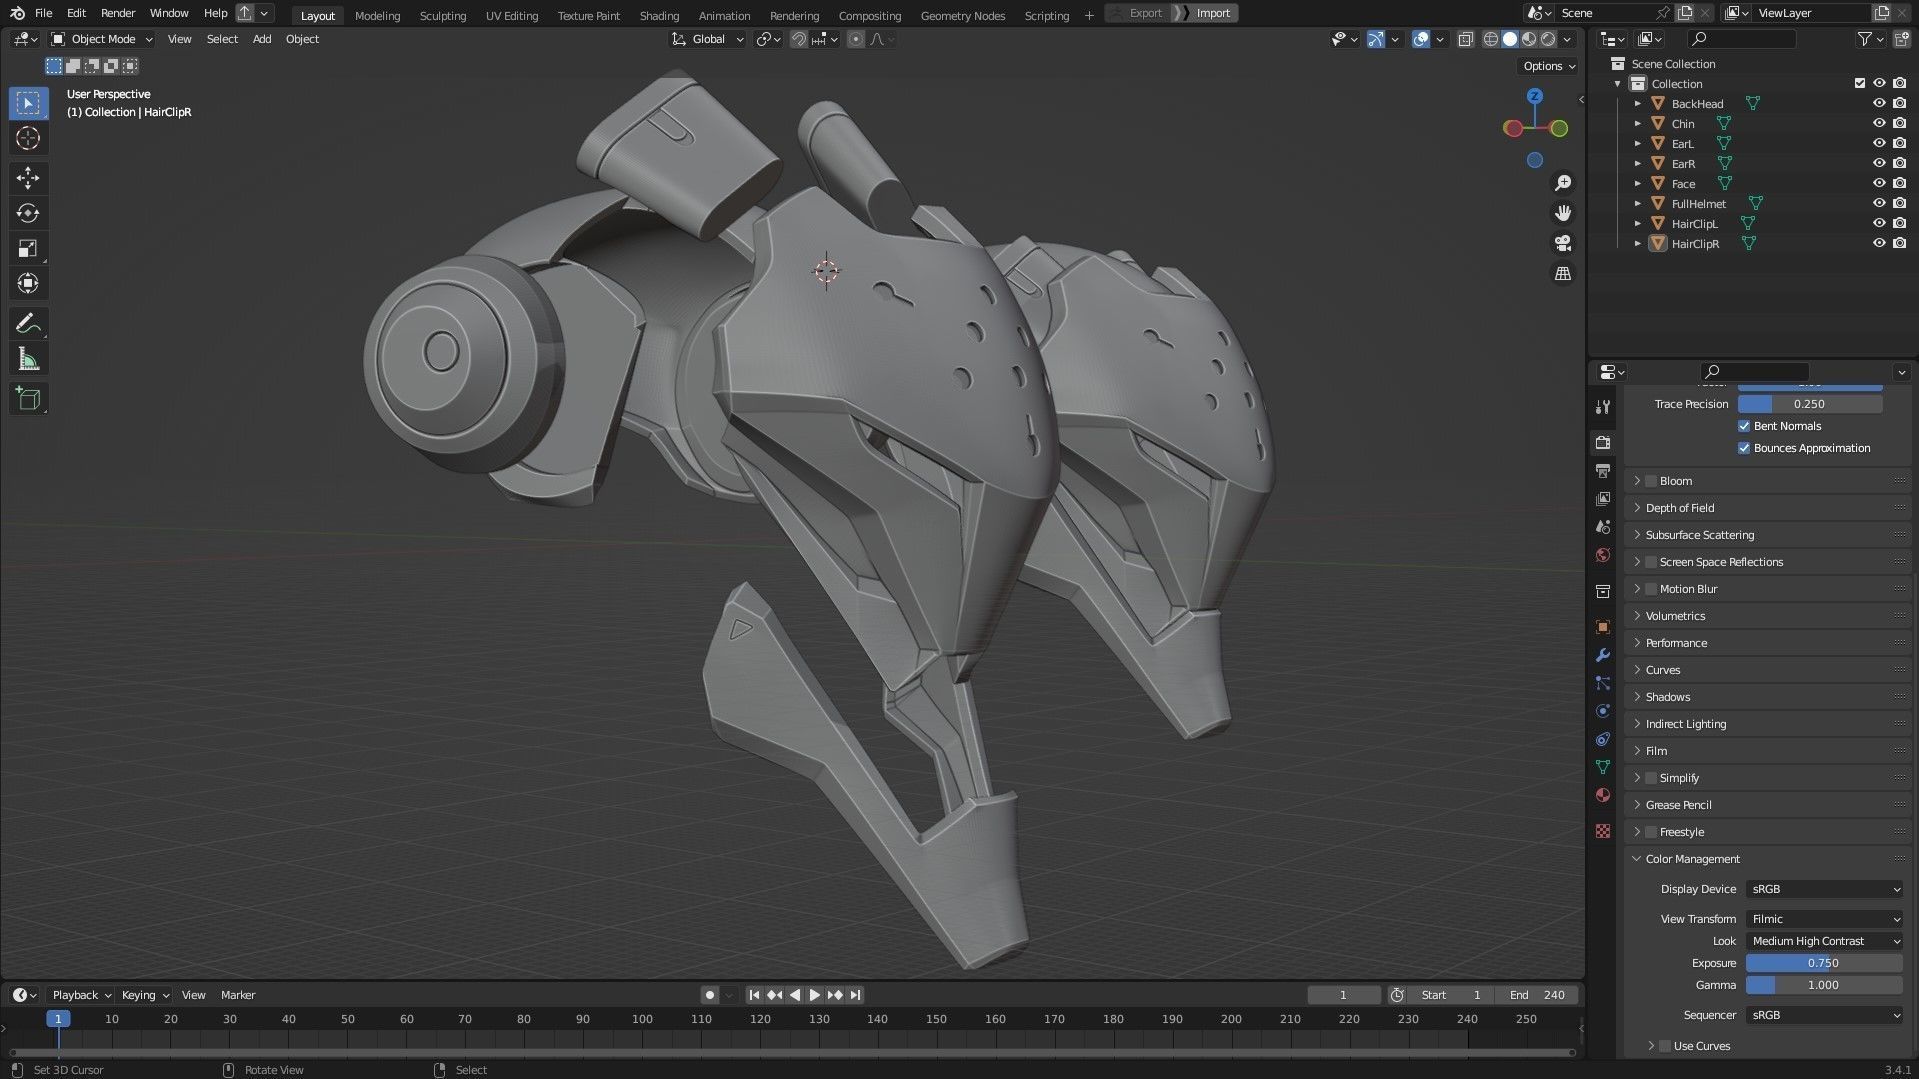Enable the Motion Blur checkbox

coord(1651,589)
